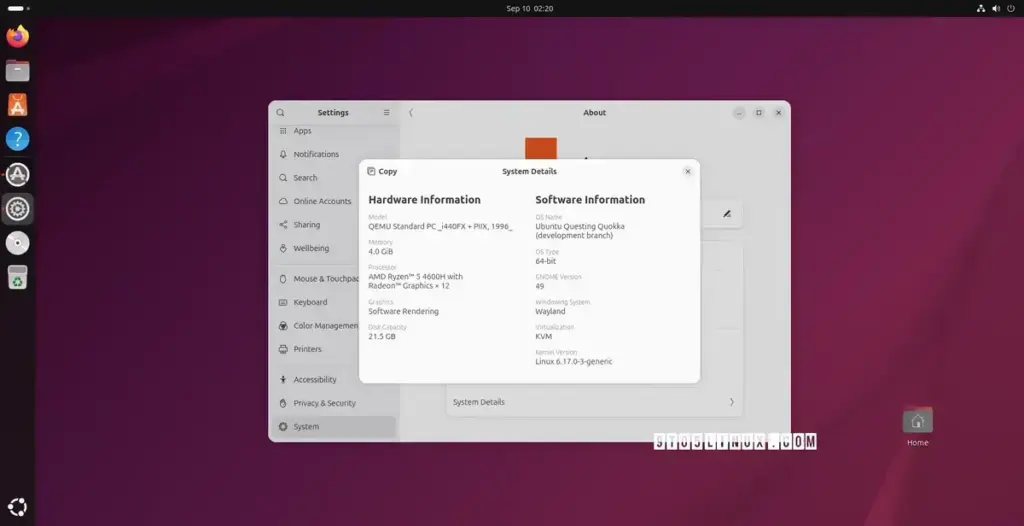Expand the System Details row chevron
Image resolution: width=1024 pixels, height=526 pixels.
731,402
